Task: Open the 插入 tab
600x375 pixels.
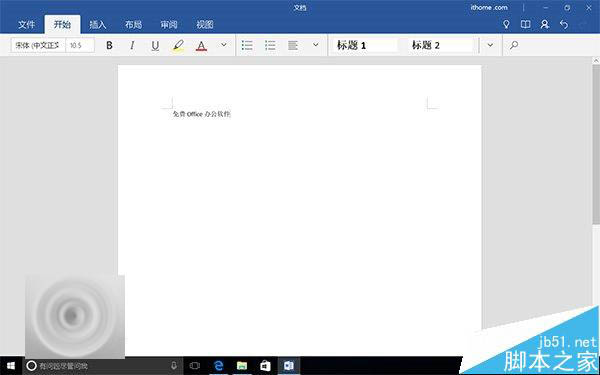Action: (x=98, y=24)
